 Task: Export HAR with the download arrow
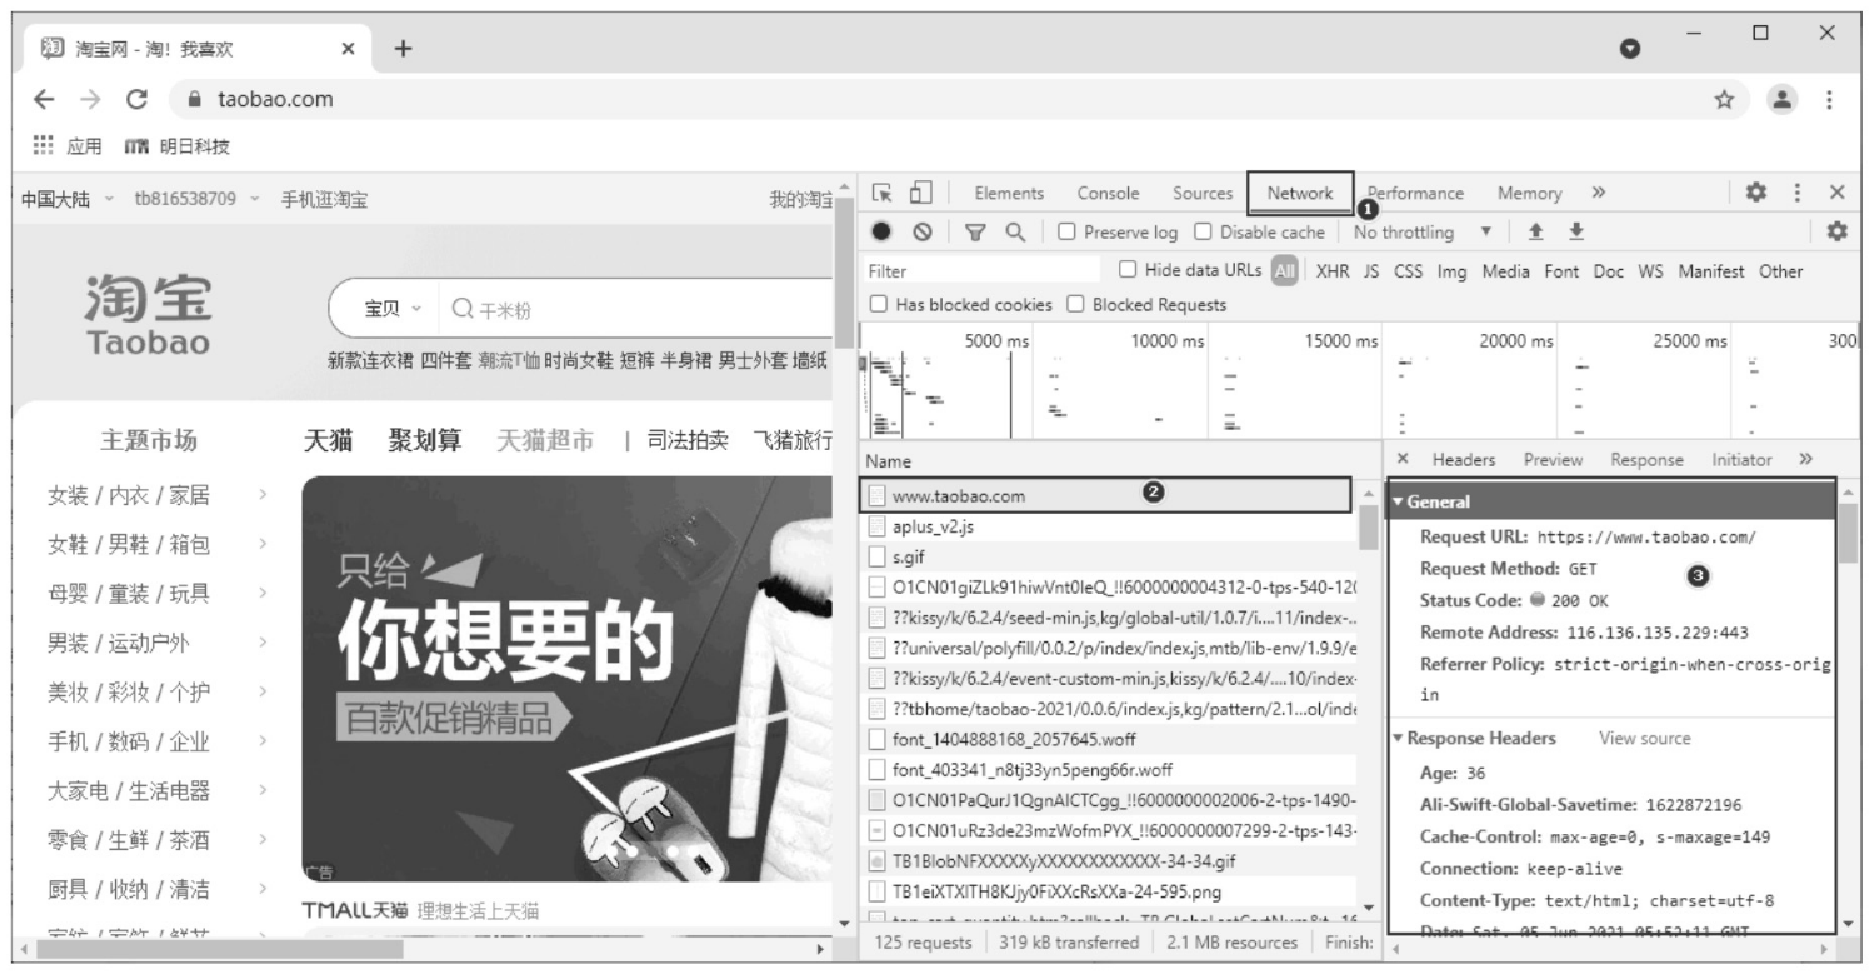(x=1576, y=232)
